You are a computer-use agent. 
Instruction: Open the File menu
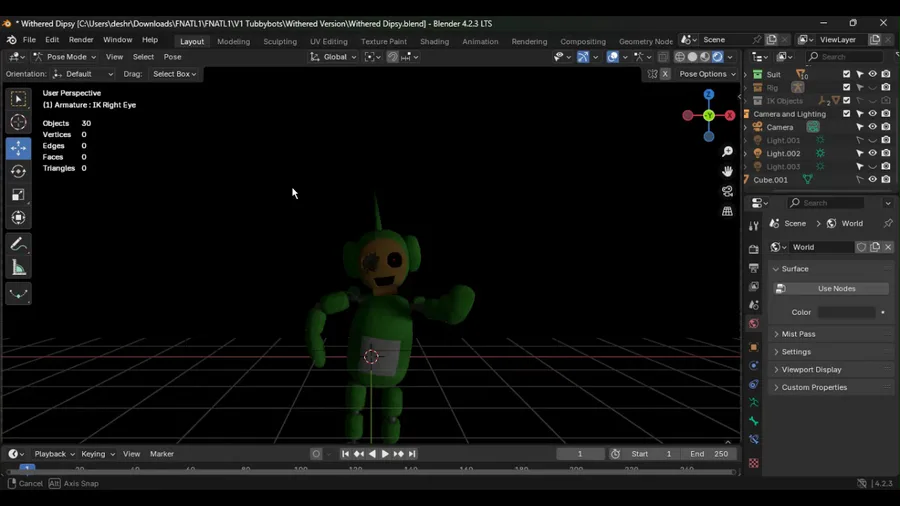[x=29, y=40]
